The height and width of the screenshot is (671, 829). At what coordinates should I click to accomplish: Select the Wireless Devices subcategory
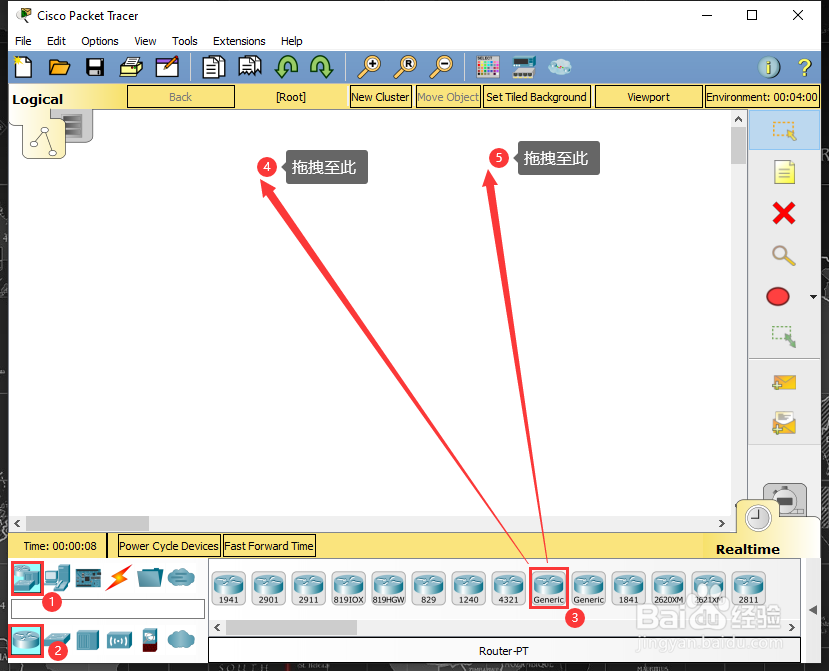(119, 640)
